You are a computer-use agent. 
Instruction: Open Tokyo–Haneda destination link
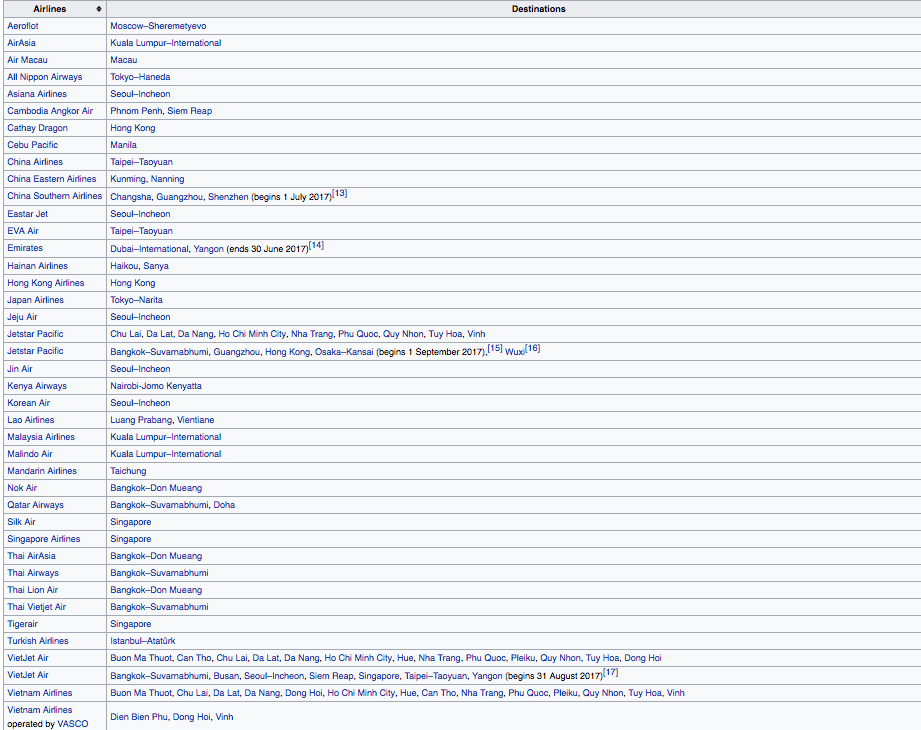(x=140, y=77)
